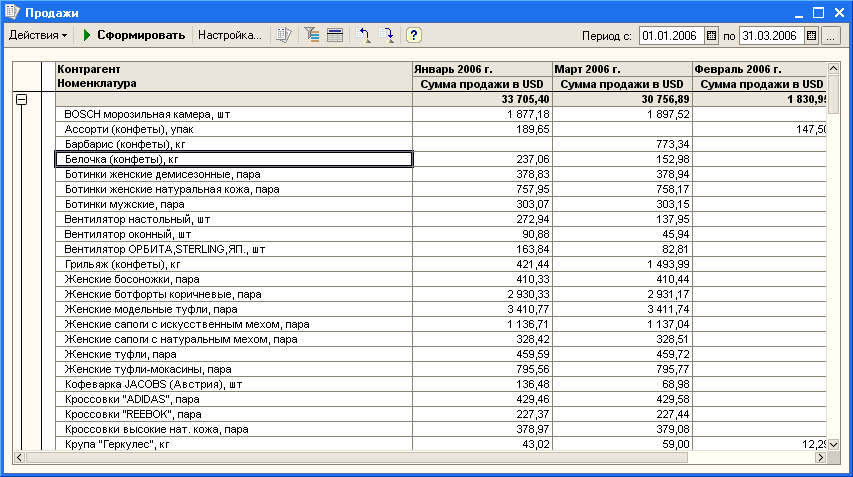Click the Февраль 2006 г. column header
This screenshot has width=853, height=477.
click(x=759, y=70)
